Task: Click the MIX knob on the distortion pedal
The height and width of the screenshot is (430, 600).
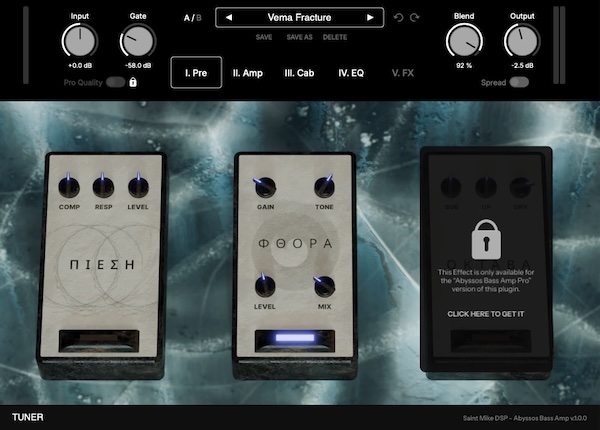Action: click(x=324, y=287)
